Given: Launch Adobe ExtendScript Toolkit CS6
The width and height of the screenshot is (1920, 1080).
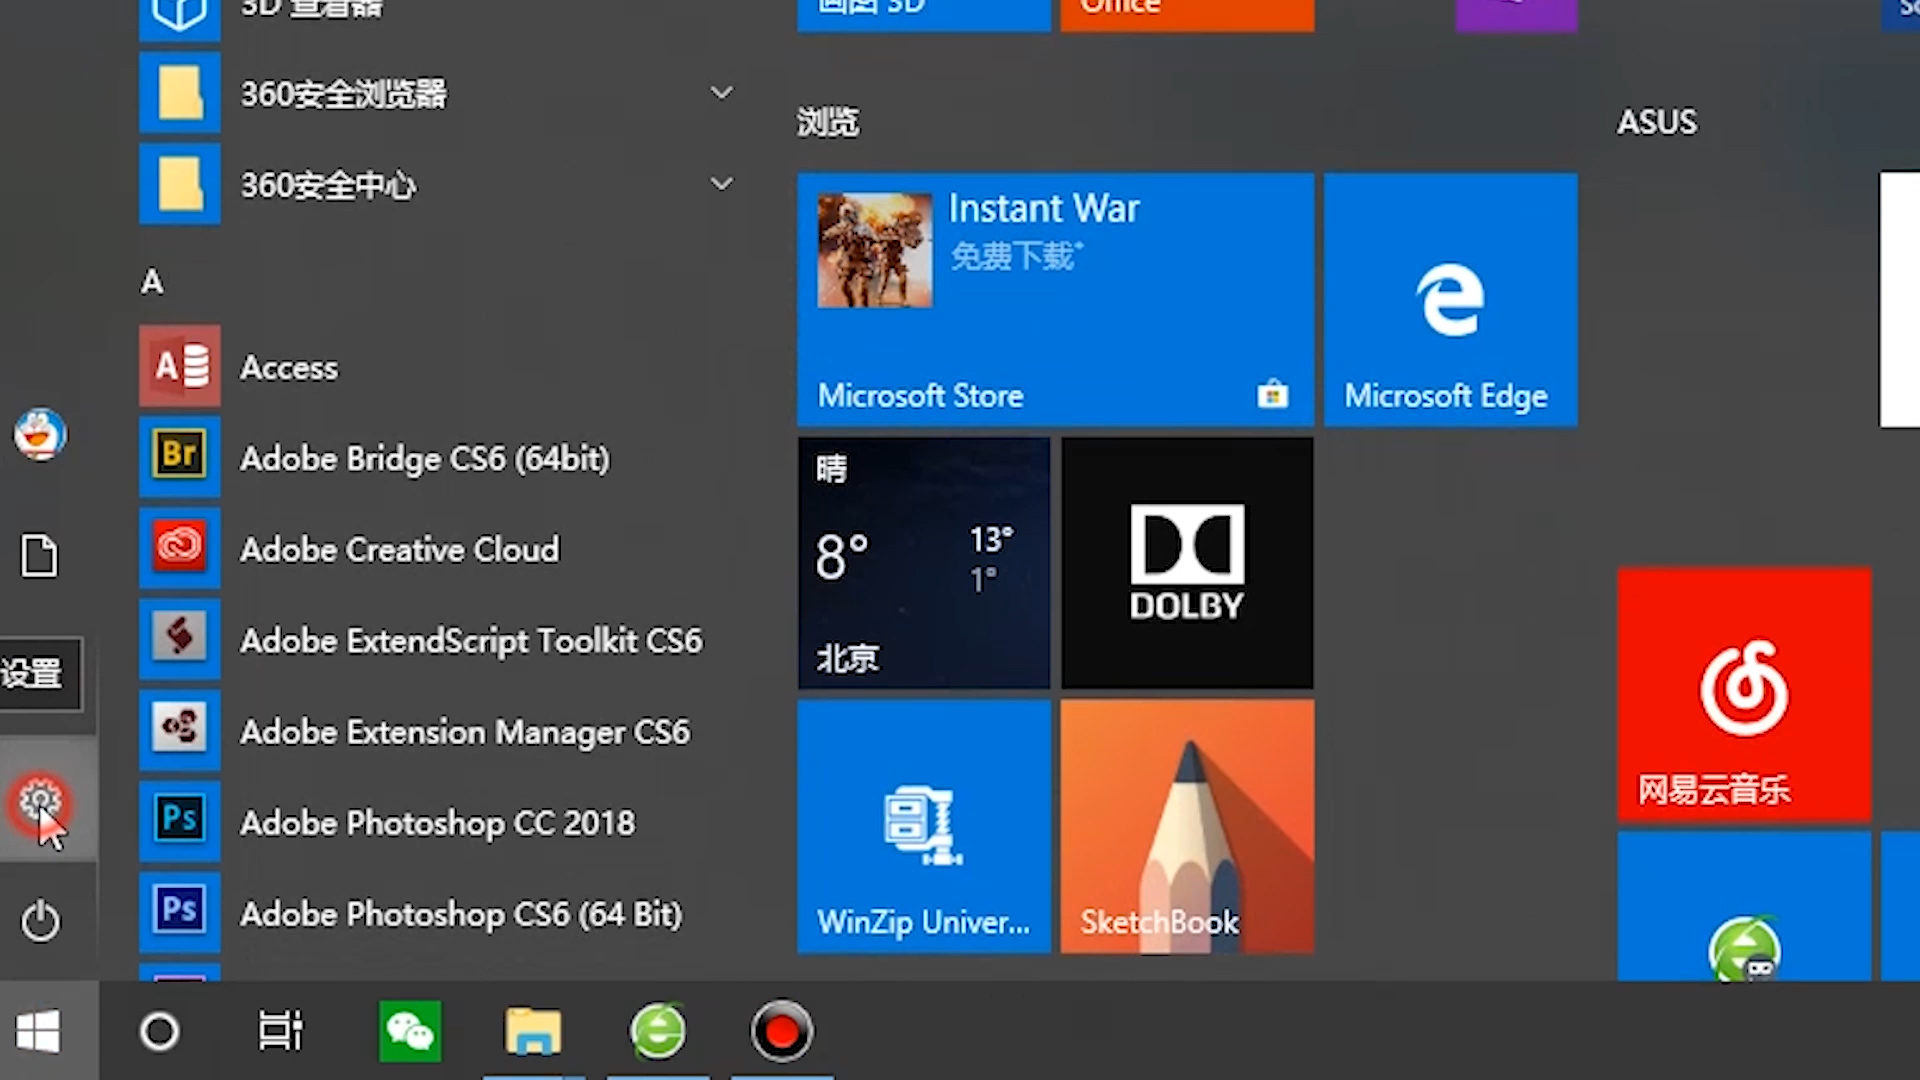Looking at the screenshot, I should pyautogui.click(x=440, y=640).
